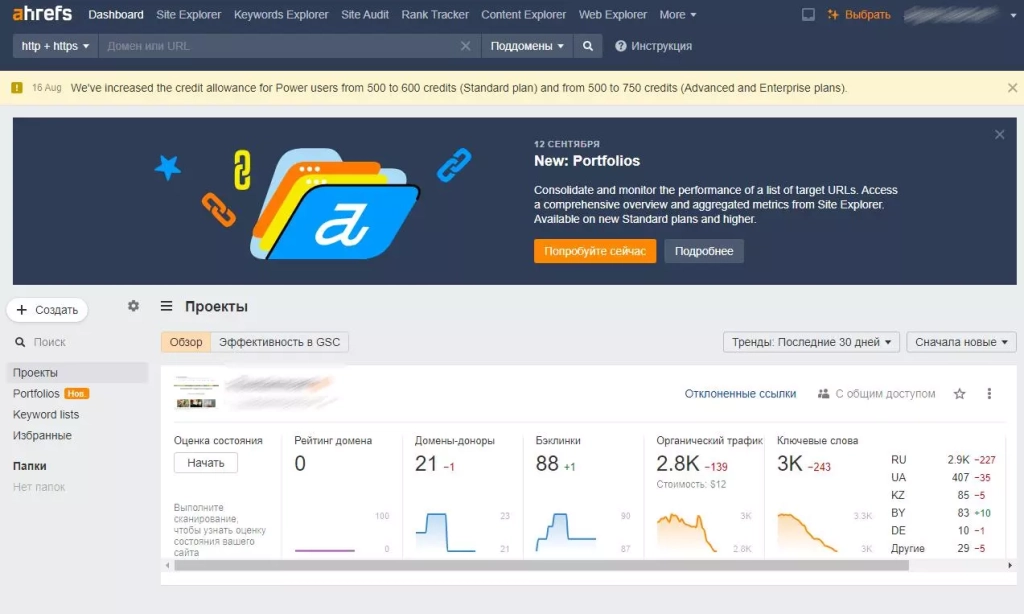Open project settings gear icon

pos(133,306)
